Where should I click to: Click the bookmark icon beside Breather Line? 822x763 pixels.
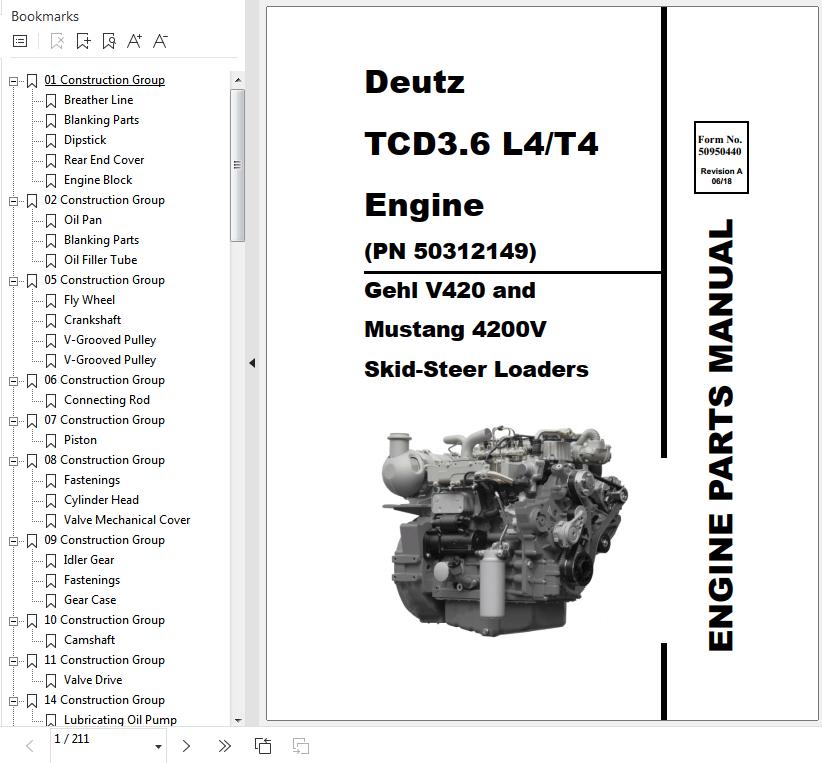pyautogui.click(x=51, y=101)
